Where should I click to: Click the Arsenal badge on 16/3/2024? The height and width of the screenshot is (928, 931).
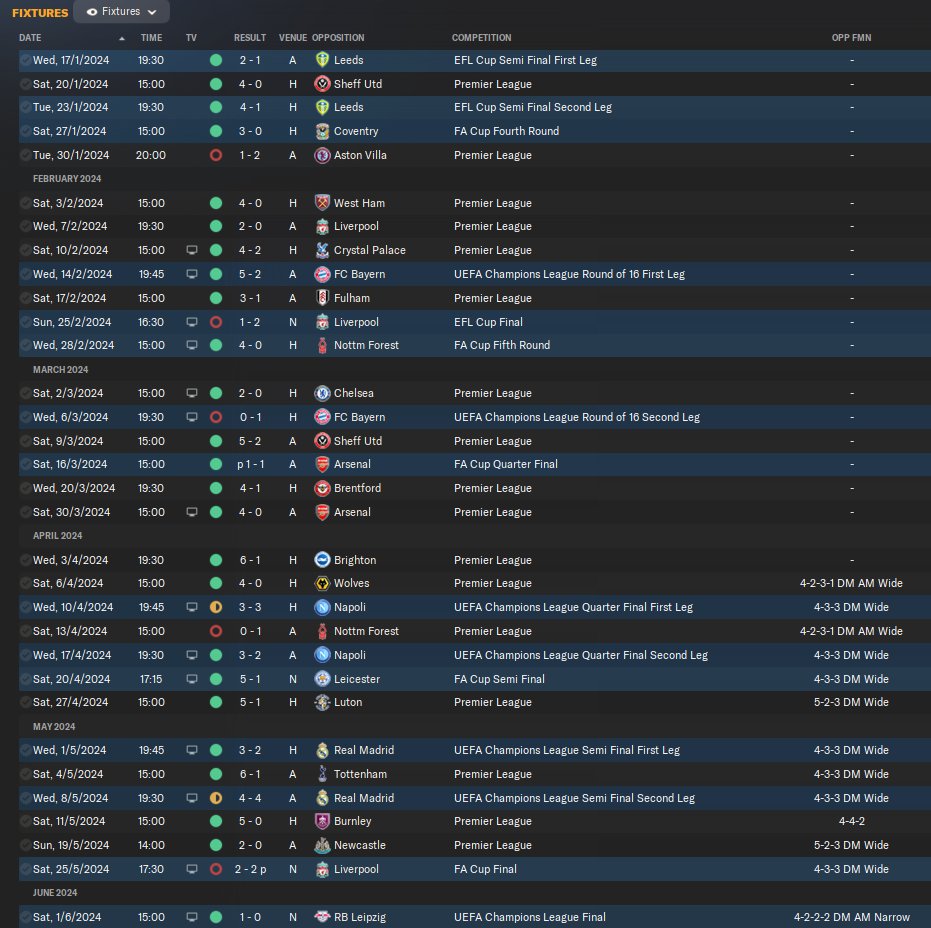(x=322, y=464)
